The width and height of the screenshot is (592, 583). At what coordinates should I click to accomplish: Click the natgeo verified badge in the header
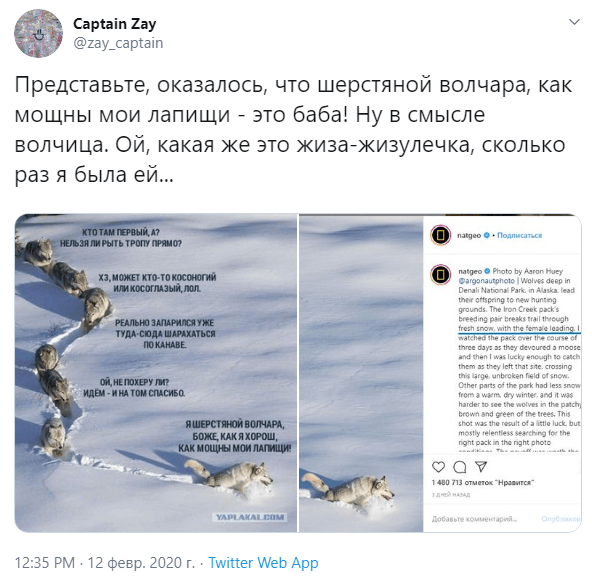(487, 235)
